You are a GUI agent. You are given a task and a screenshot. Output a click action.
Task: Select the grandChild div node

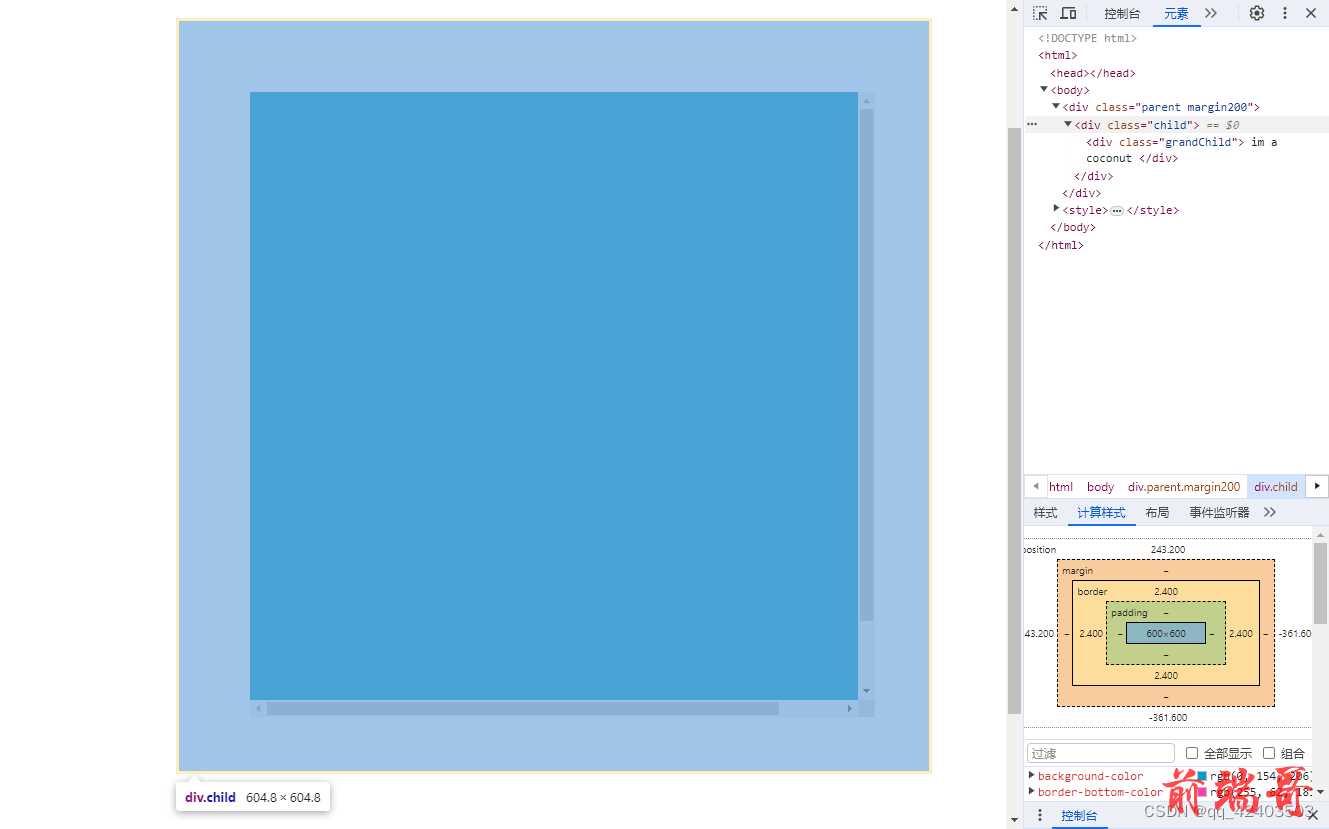tap(1181, 150)
